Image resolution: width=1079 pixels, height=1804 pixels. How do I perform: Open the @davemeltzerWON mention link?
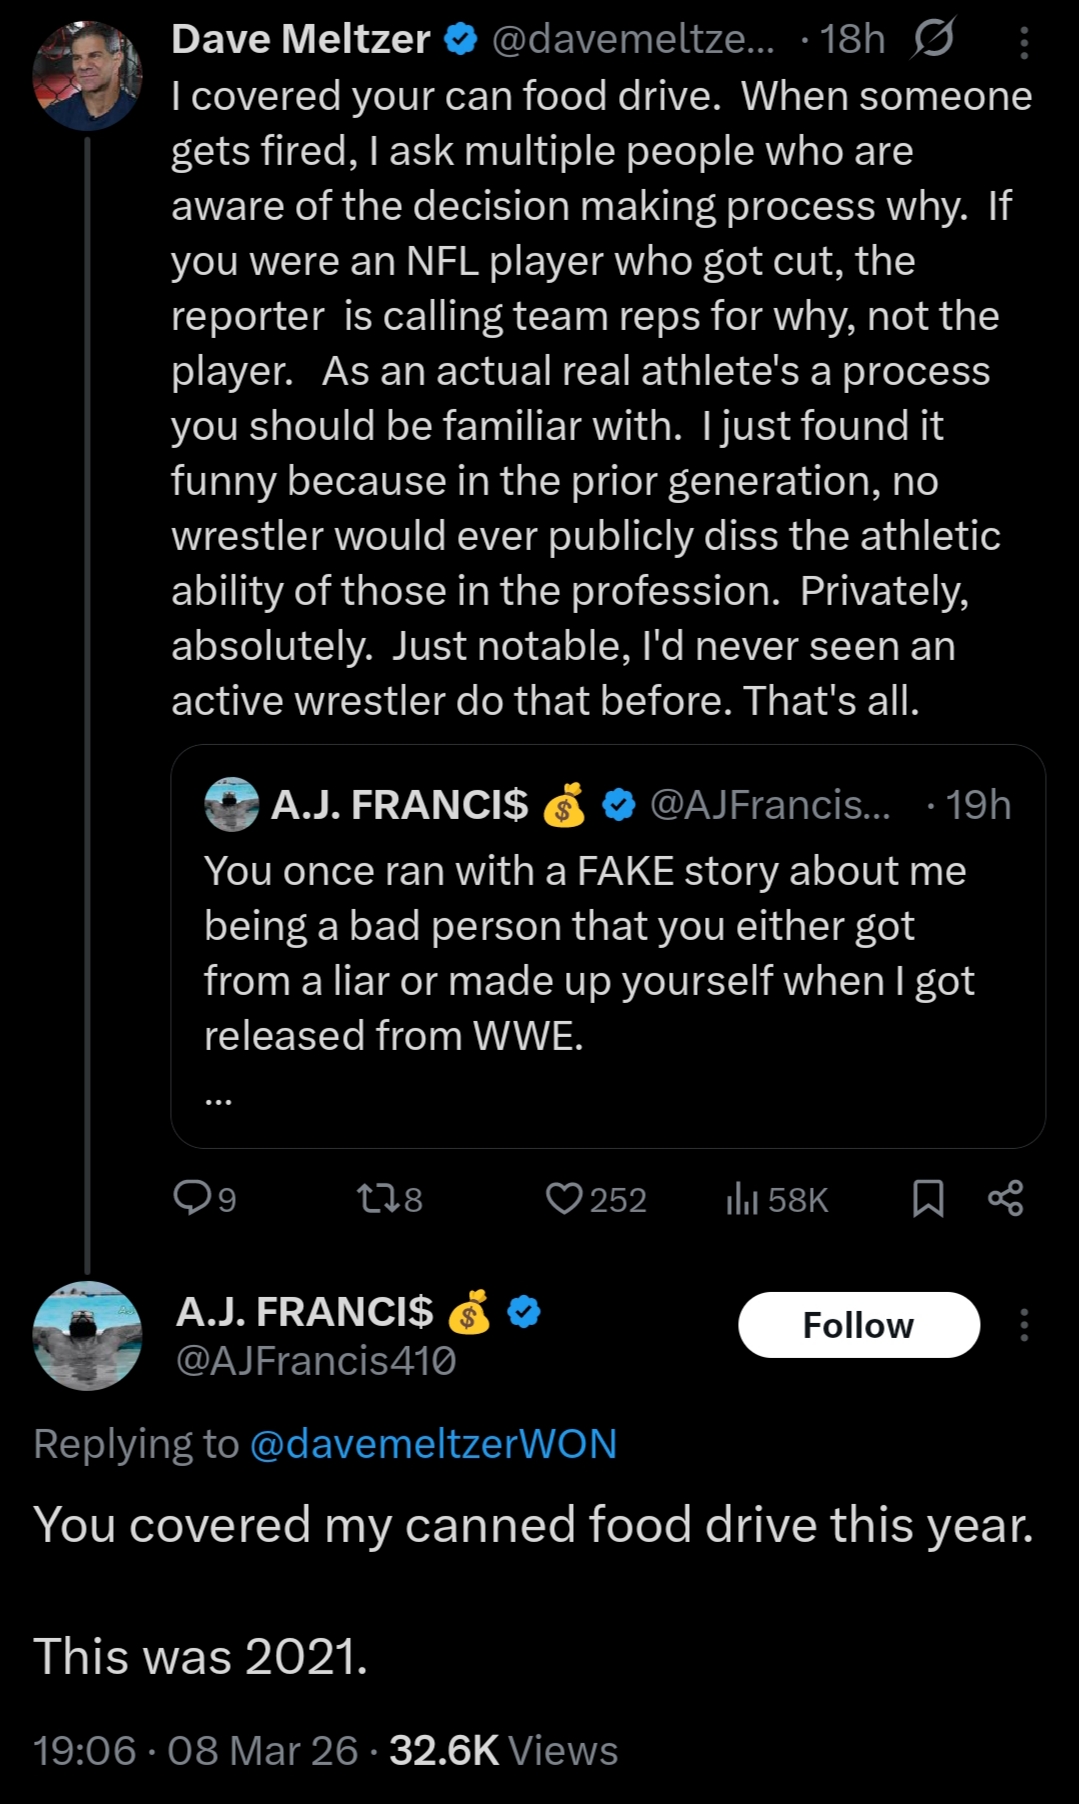(x=433, y=1444)
